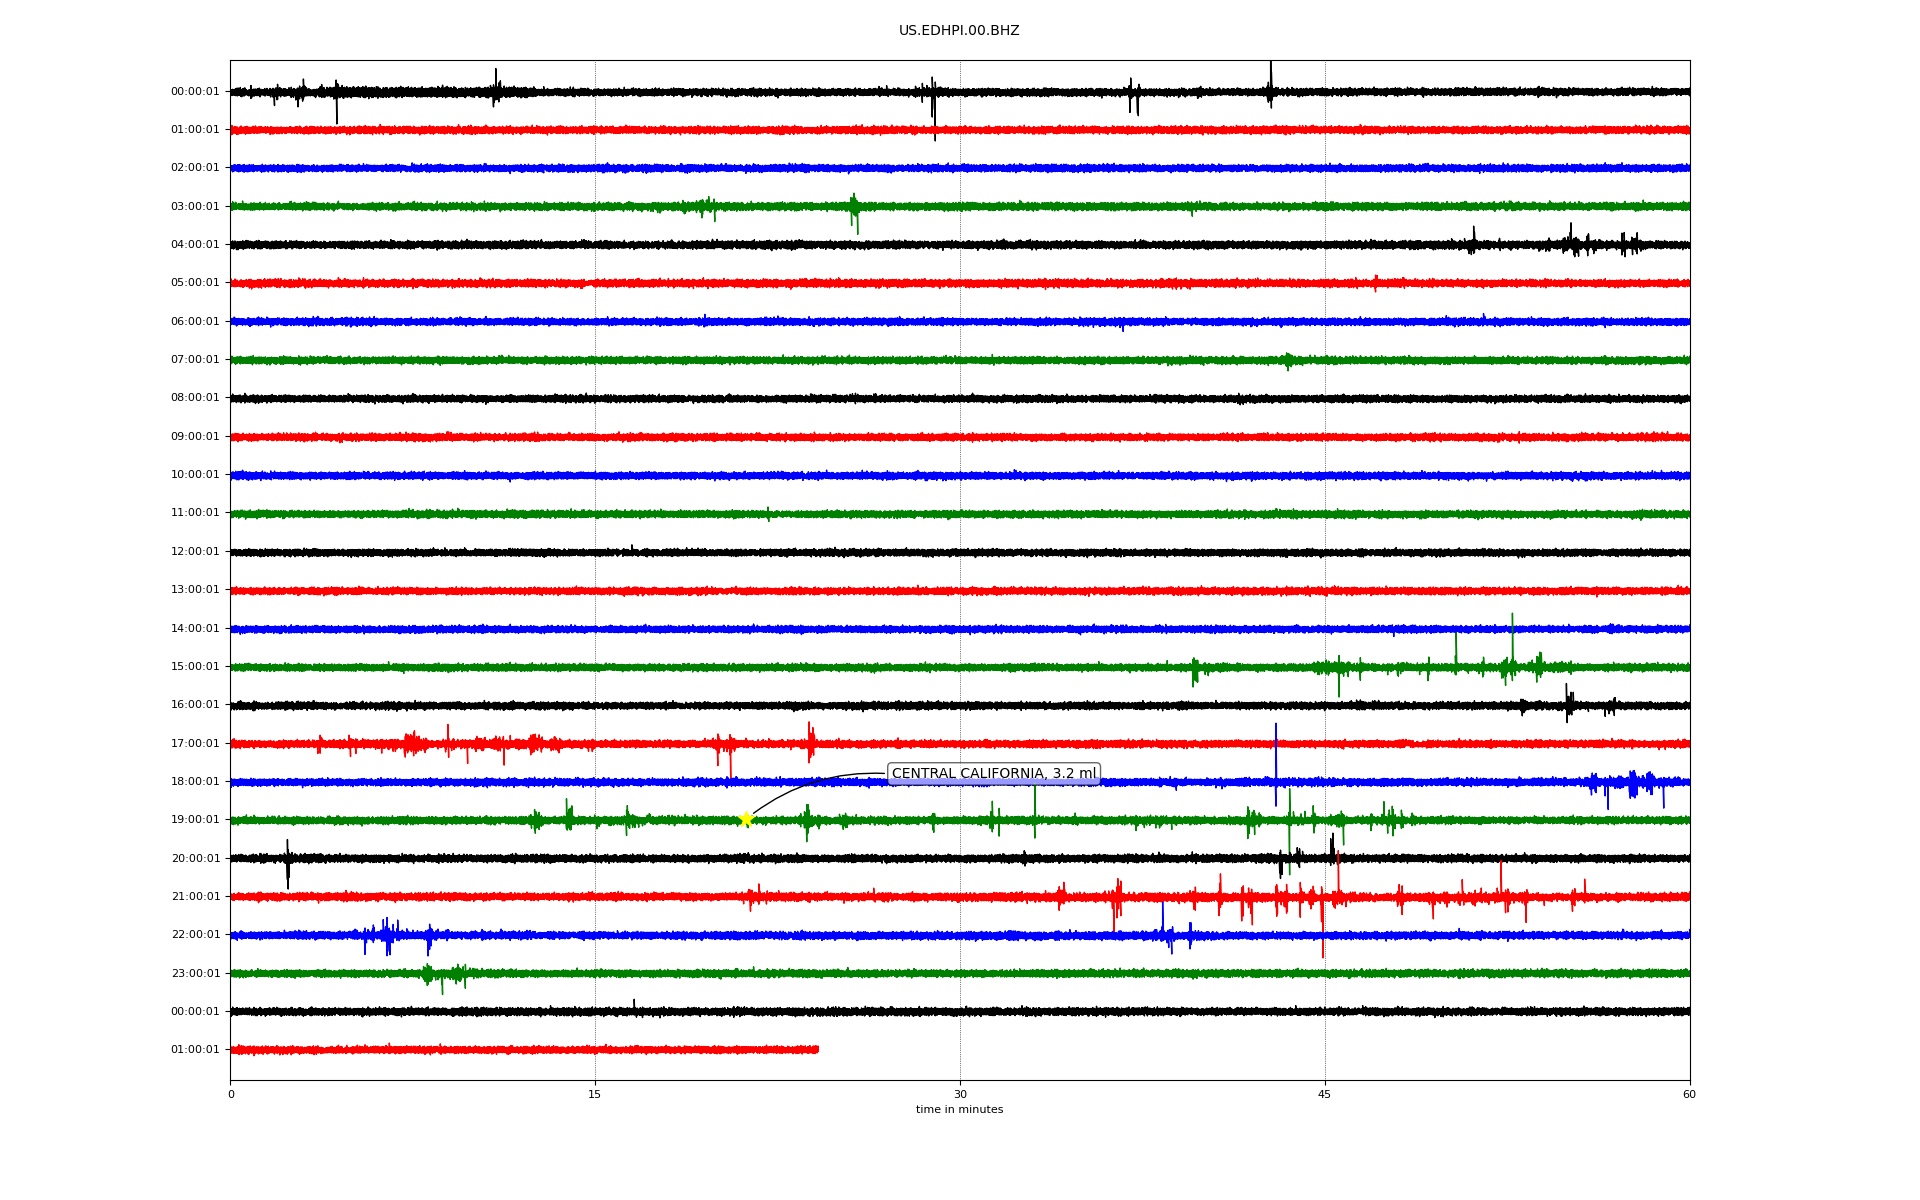Click the 23:00:01 time label
The width and height of the screenshot is (1920, 1200).
point(195,974)
